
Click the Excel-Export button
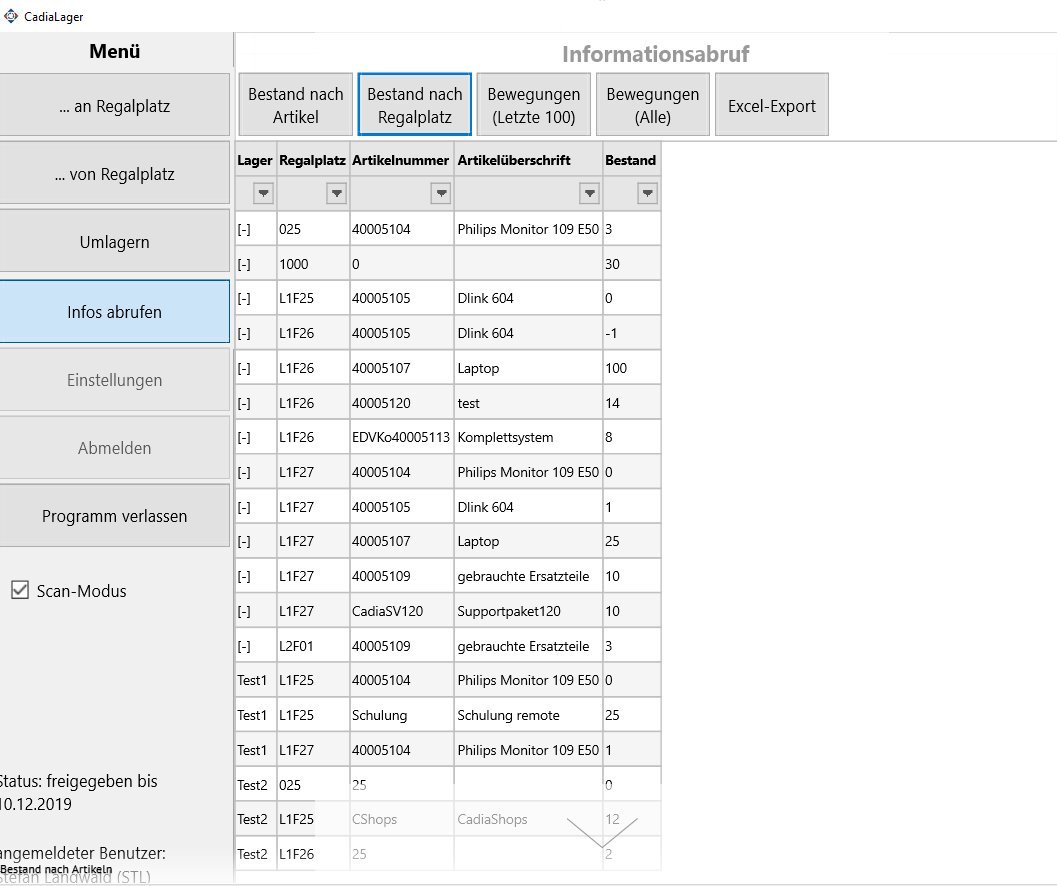click(x=771, y=105)
